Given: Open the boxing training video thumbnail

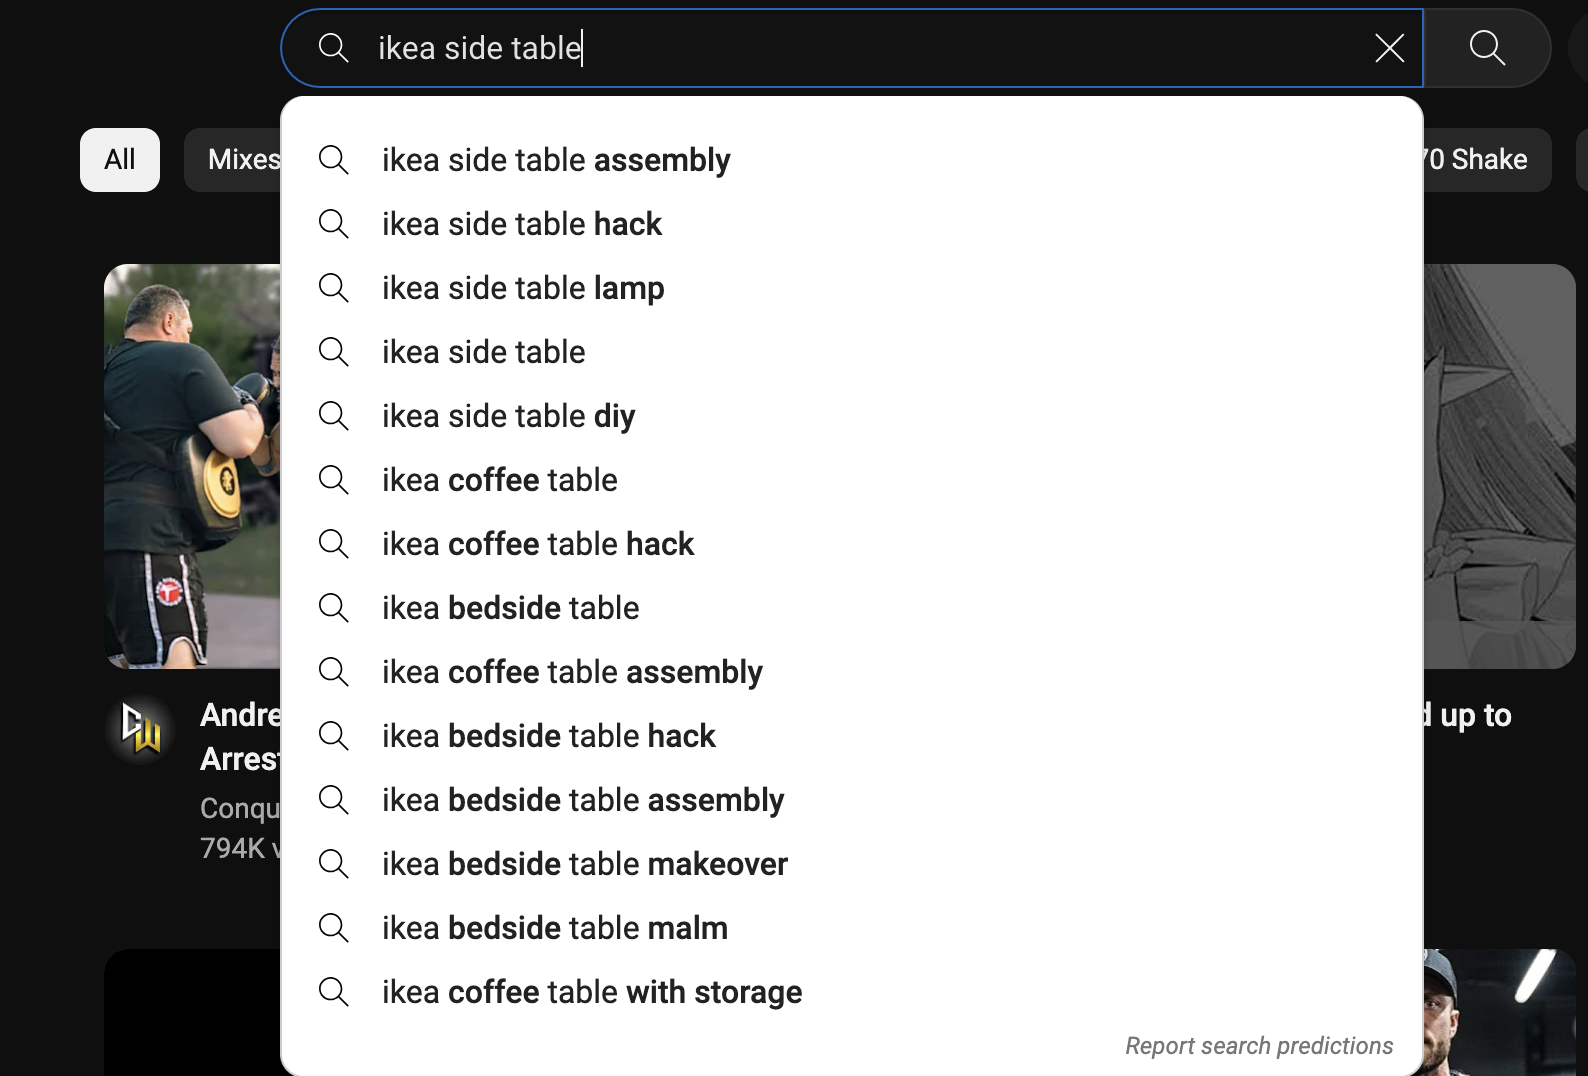Looking at the screenshot, I should [x=192, y=466].
